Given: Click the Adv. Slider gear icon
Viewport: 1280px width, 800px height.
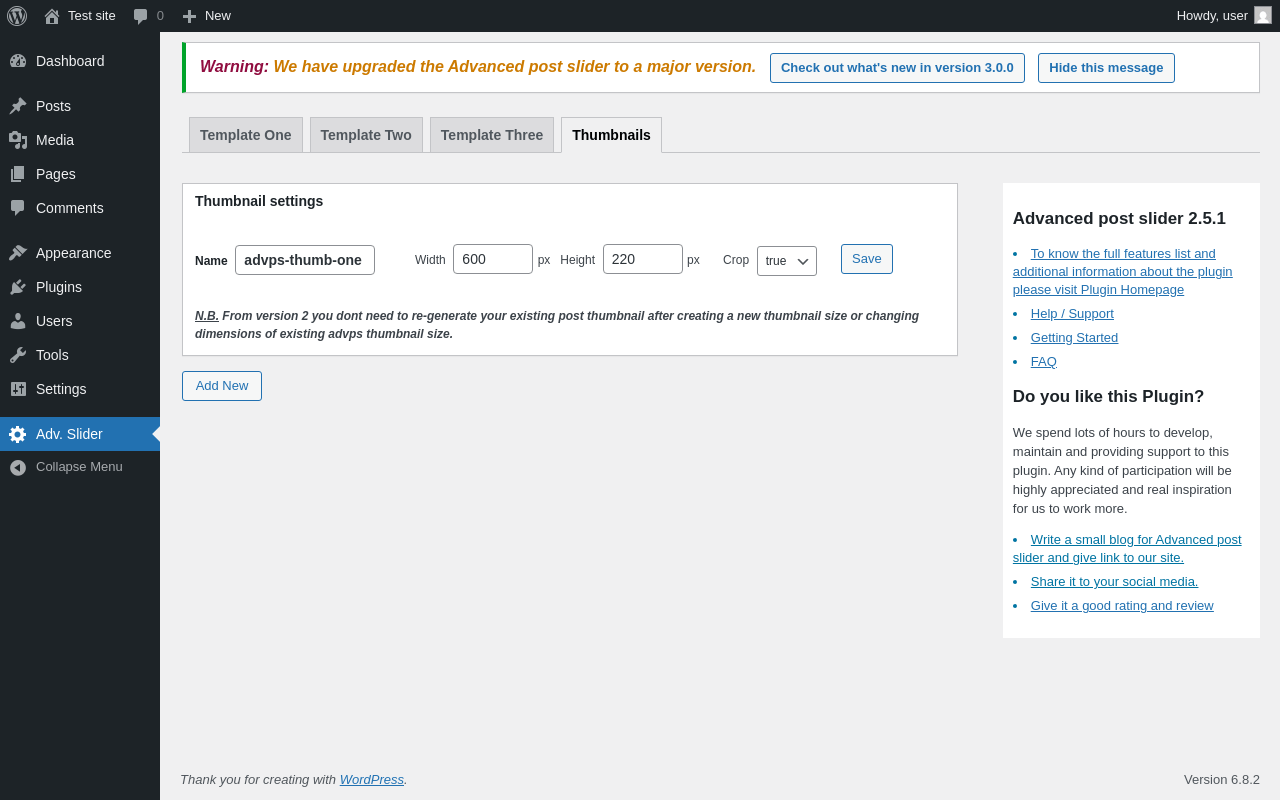Looking at the screenshot, I should click(18, 434).
